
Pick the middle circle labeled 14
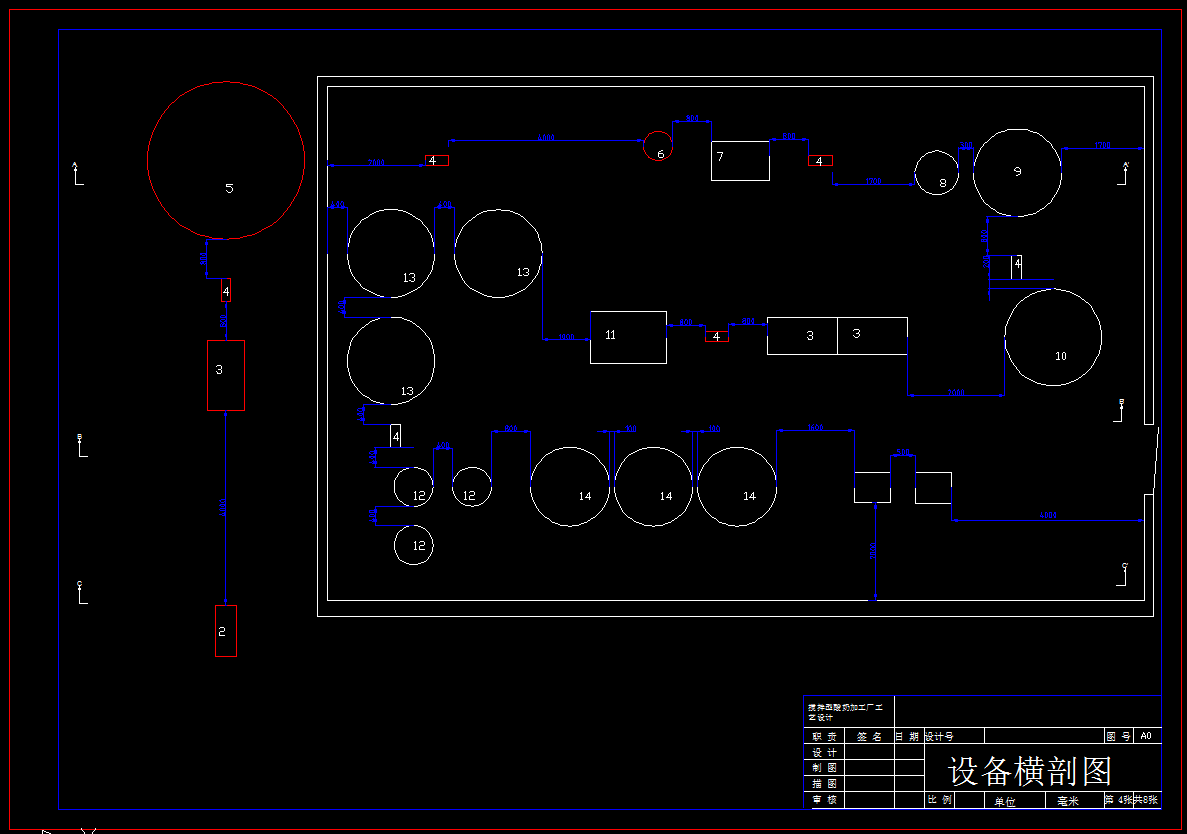[653, 487]
